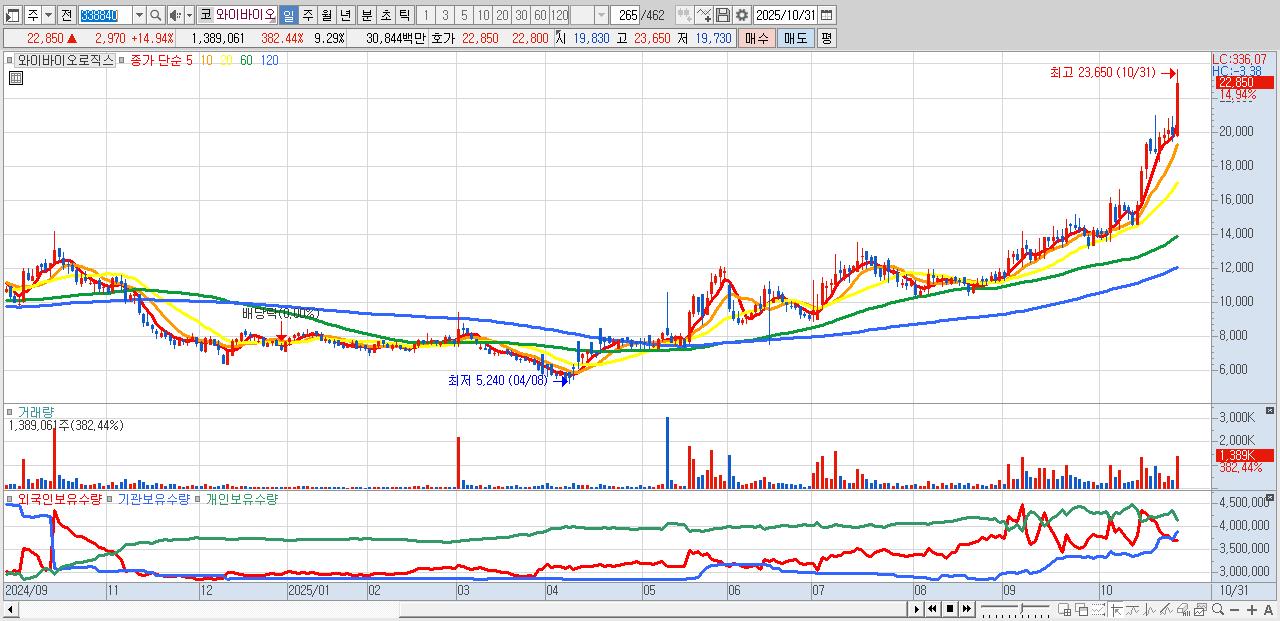Switch to monthly chart period 월
Screen dimensions: 1280x621
pos(326,15)
